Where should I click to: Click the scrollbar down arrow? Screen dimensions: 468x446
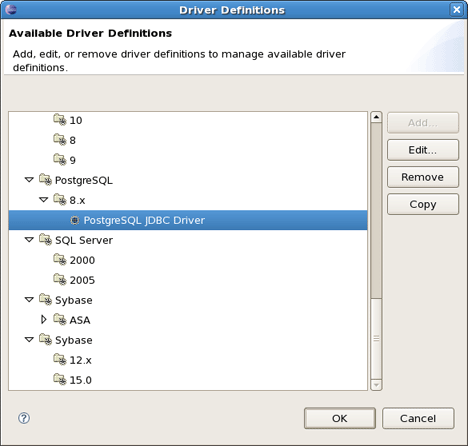(x=376, y=385)
